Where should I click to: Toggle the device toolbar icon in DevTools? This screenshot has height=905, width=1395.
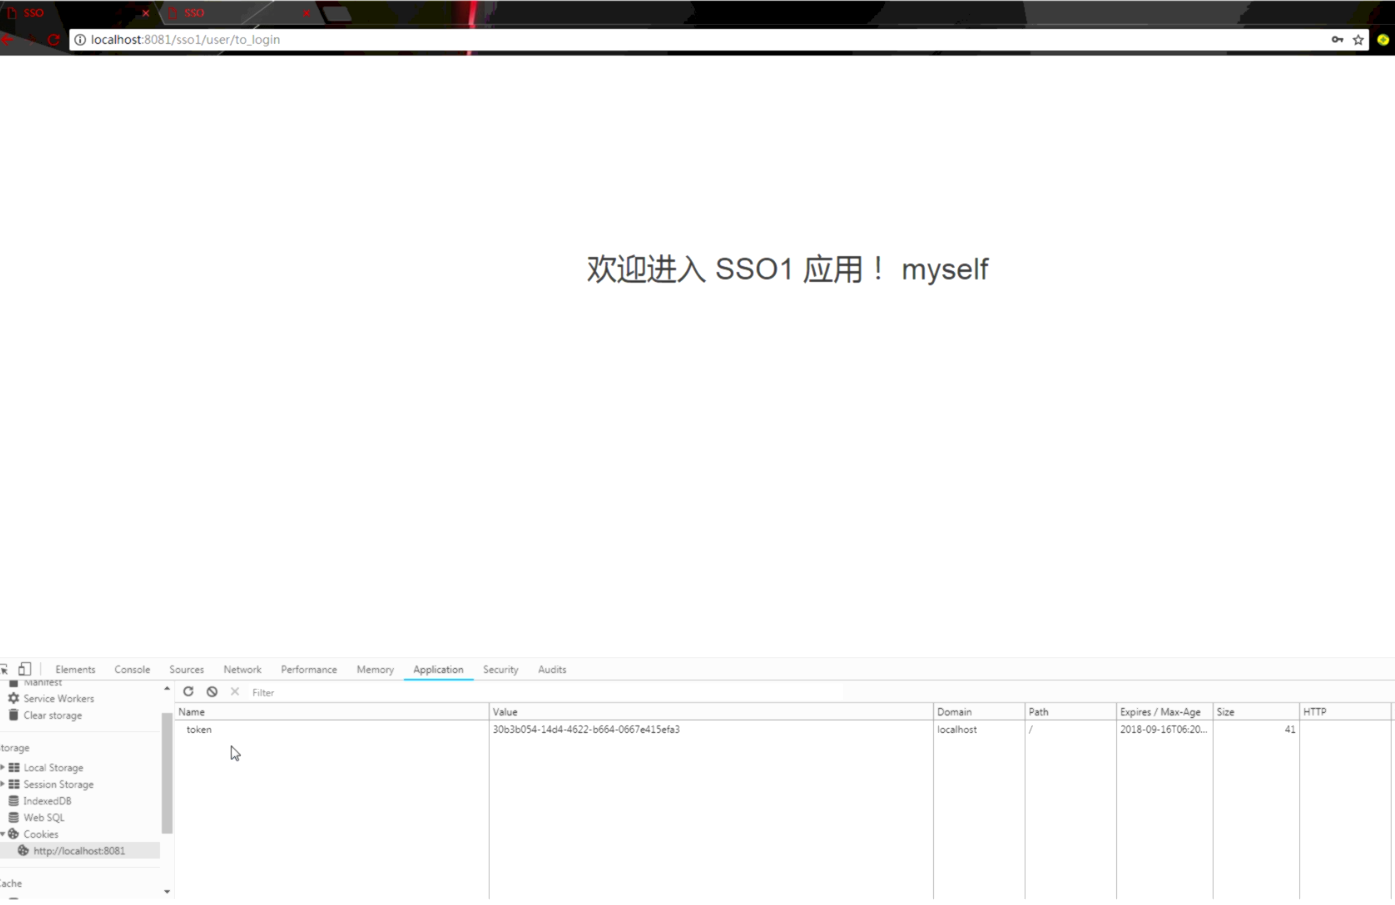pyautogui.click(x=24, y=669)
